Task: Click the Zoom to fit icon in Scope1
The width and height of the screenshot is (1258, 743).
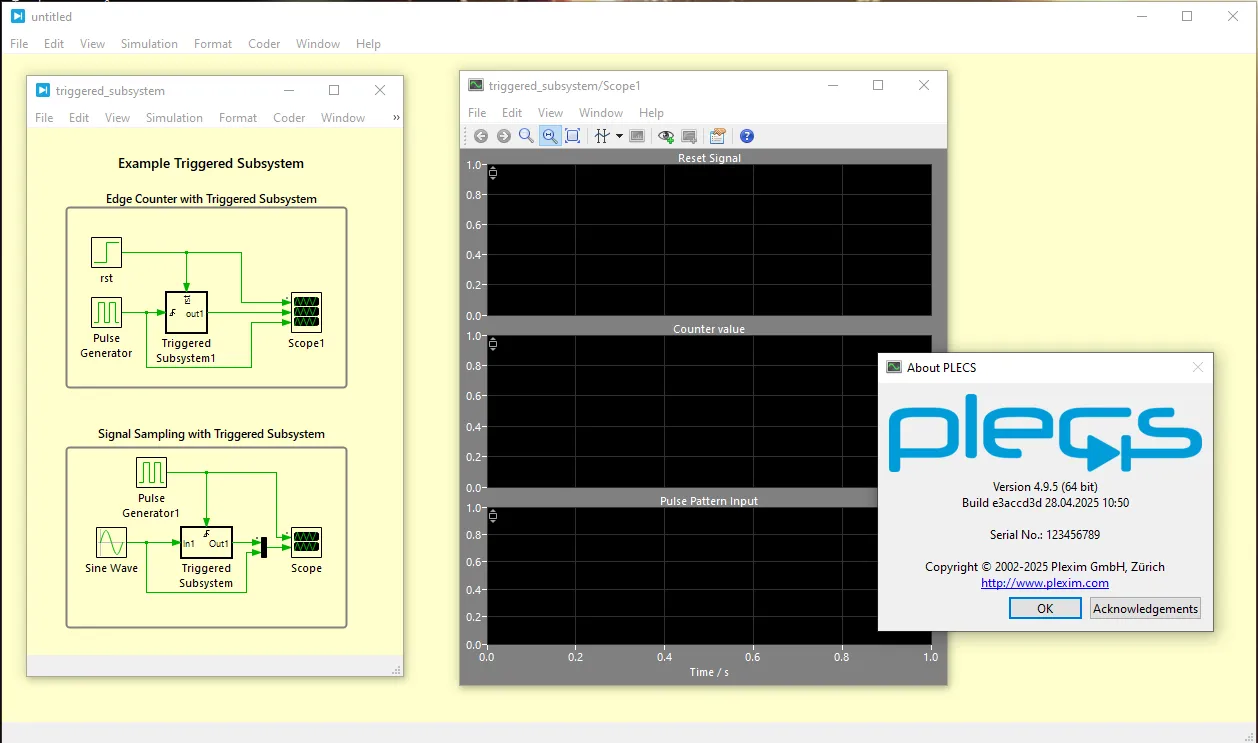Action: coord(572,136)
